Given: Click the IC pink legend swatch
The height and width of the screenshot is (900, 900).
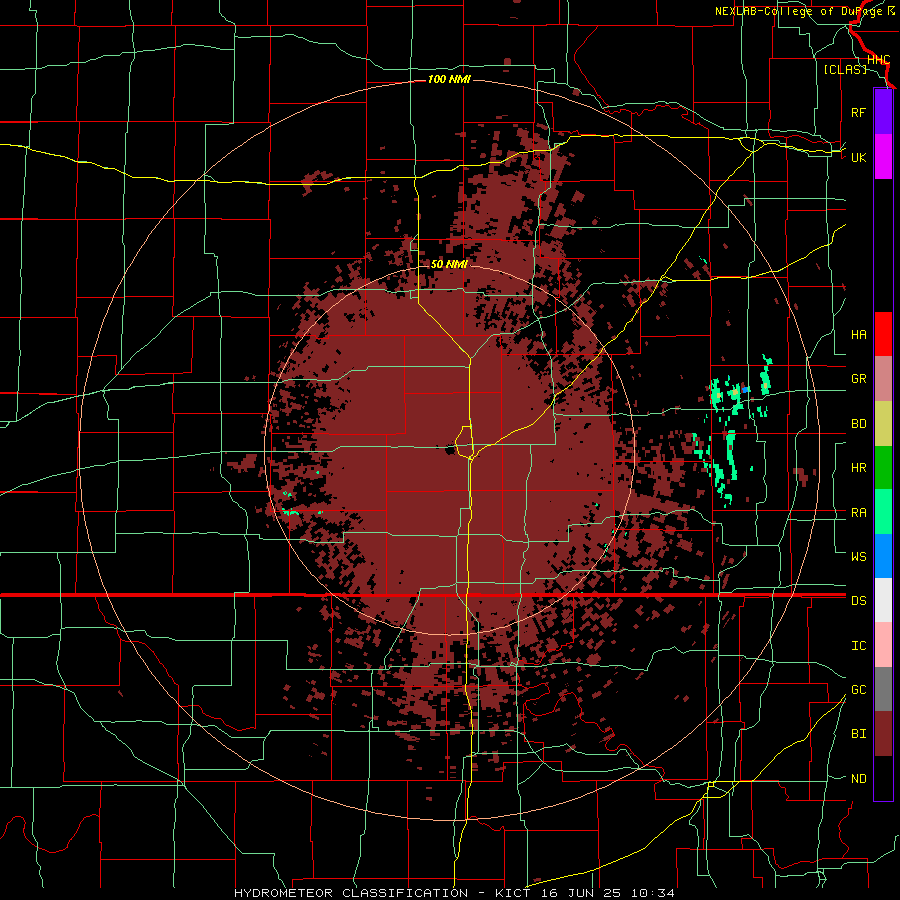Looking at the screenshot, I should click(883, 645).
